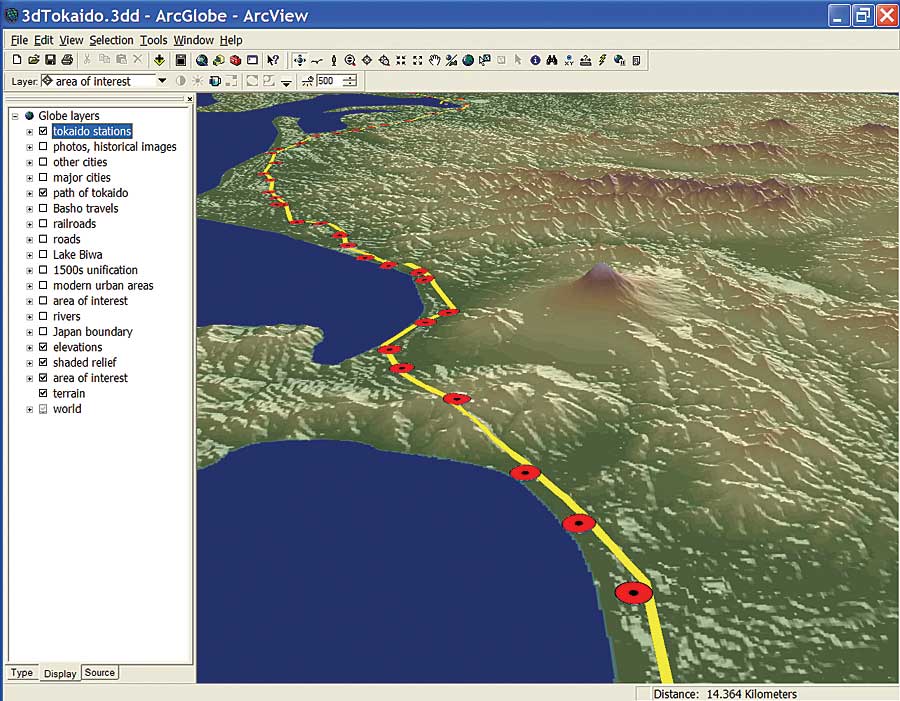Image resolution: width=900 pixels, height=701 pixels.
Task: Open the Tools menu
Action: point(154,40)
